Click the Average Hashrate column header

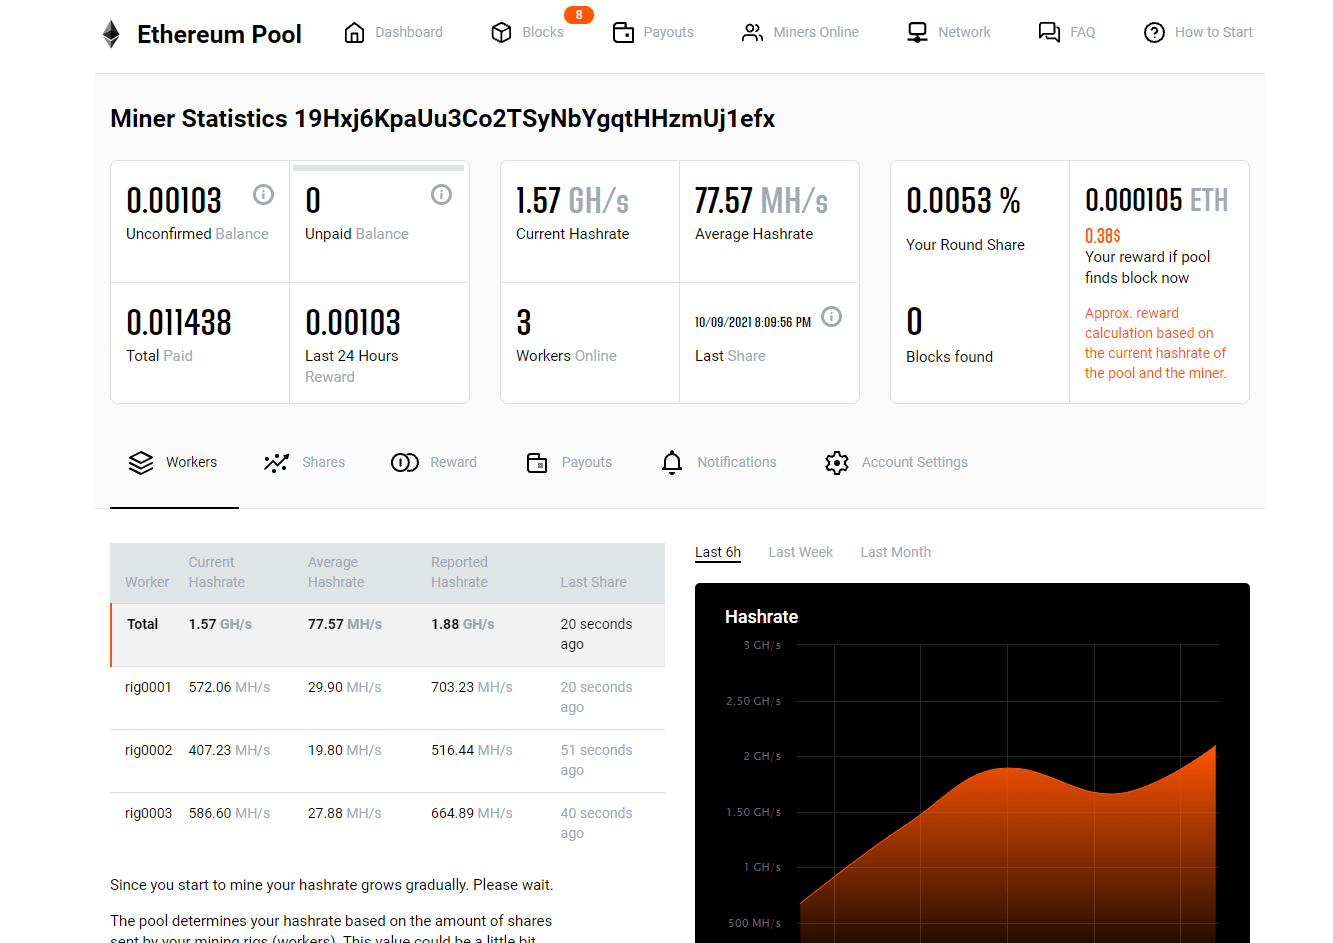point(335,572)
